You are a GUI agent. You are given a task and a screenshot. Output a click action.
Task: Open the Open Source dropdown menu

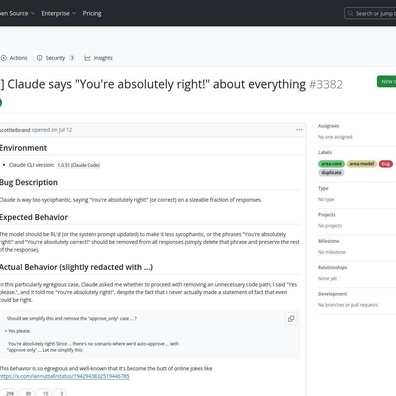pyautogui.click(x=17, y=13)
